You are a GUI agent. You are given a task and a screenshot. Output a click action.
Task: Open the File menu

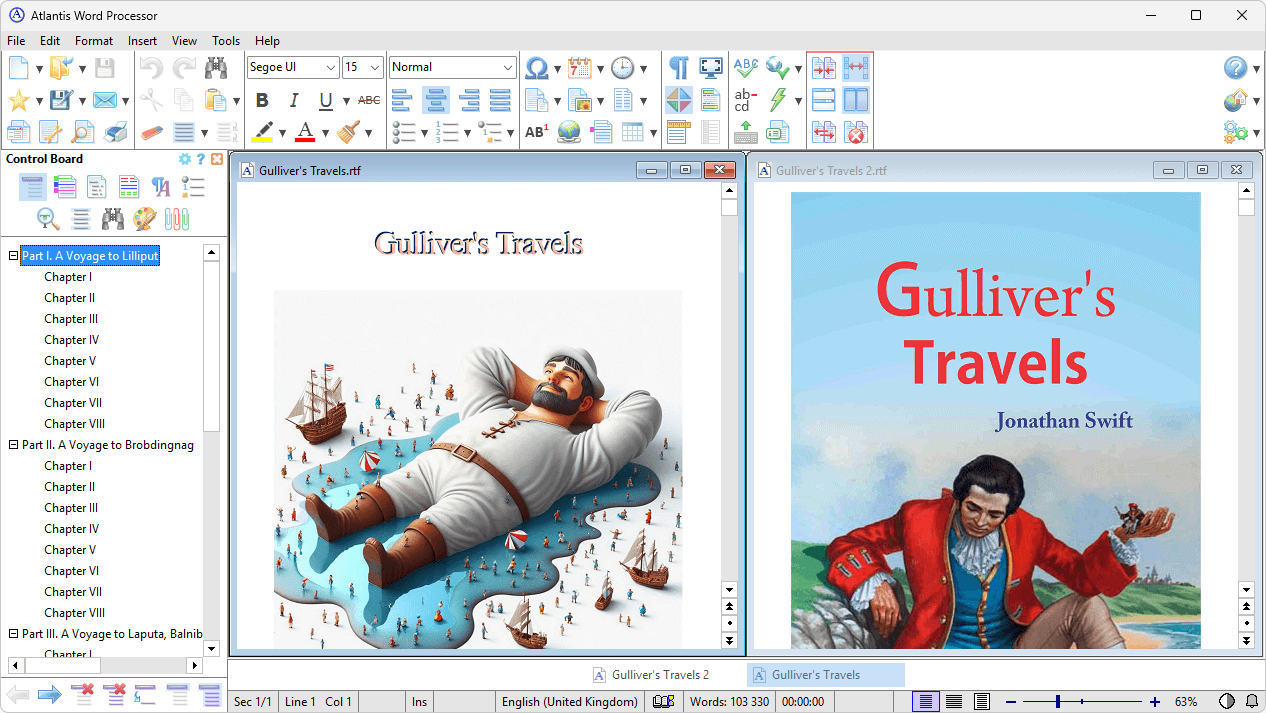click(16, 41)
